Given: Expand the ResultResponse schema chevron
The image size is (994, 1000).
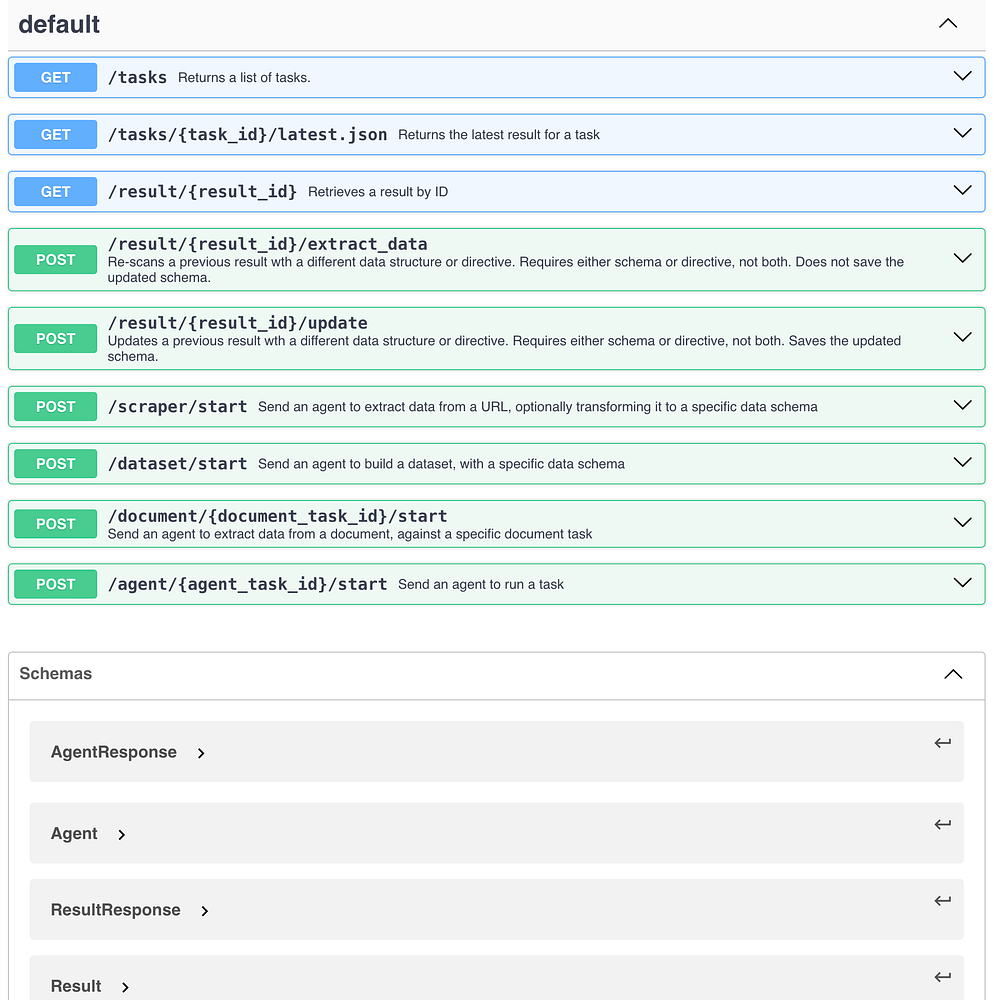Looking at the screenshot, I should (205, 911).
